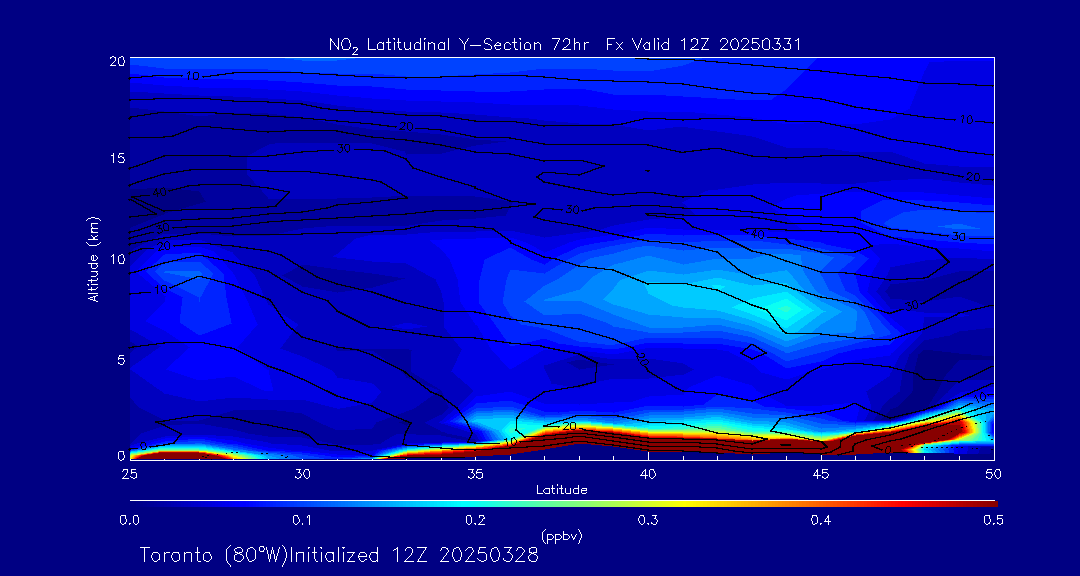This screenshot has width=1080, height=576.
Task: Select colorbar scale value '0.4'
Action: point(821,521)
